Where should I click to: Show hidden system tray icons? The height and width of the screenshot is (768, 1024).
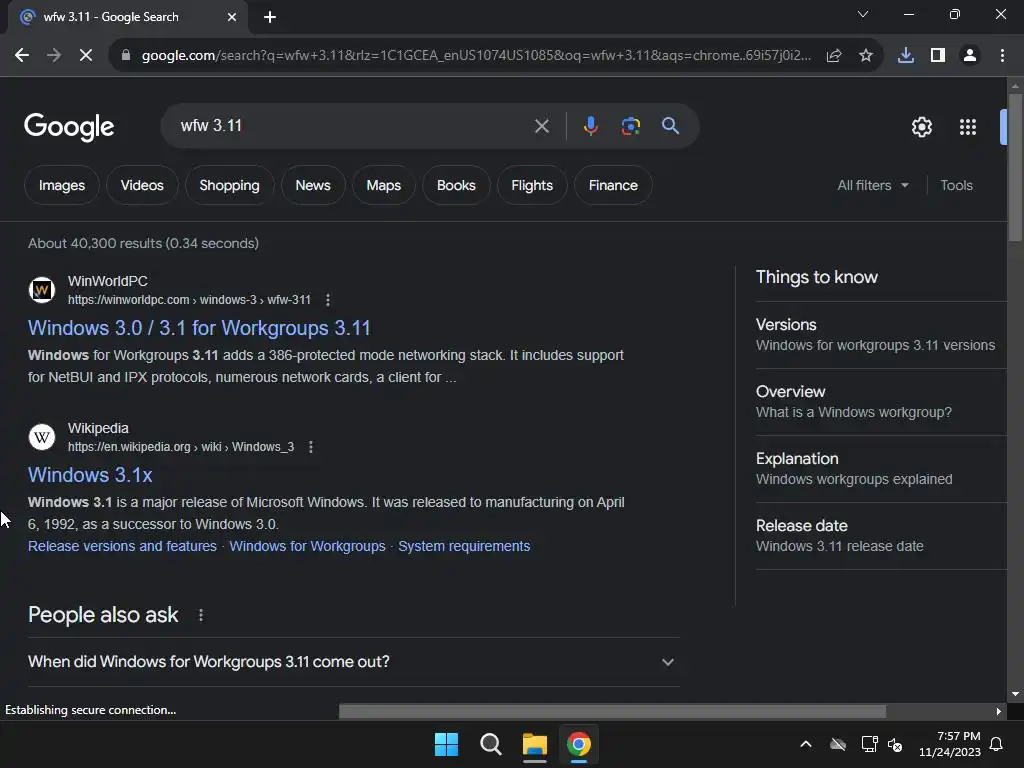click(x=806, y=744)
